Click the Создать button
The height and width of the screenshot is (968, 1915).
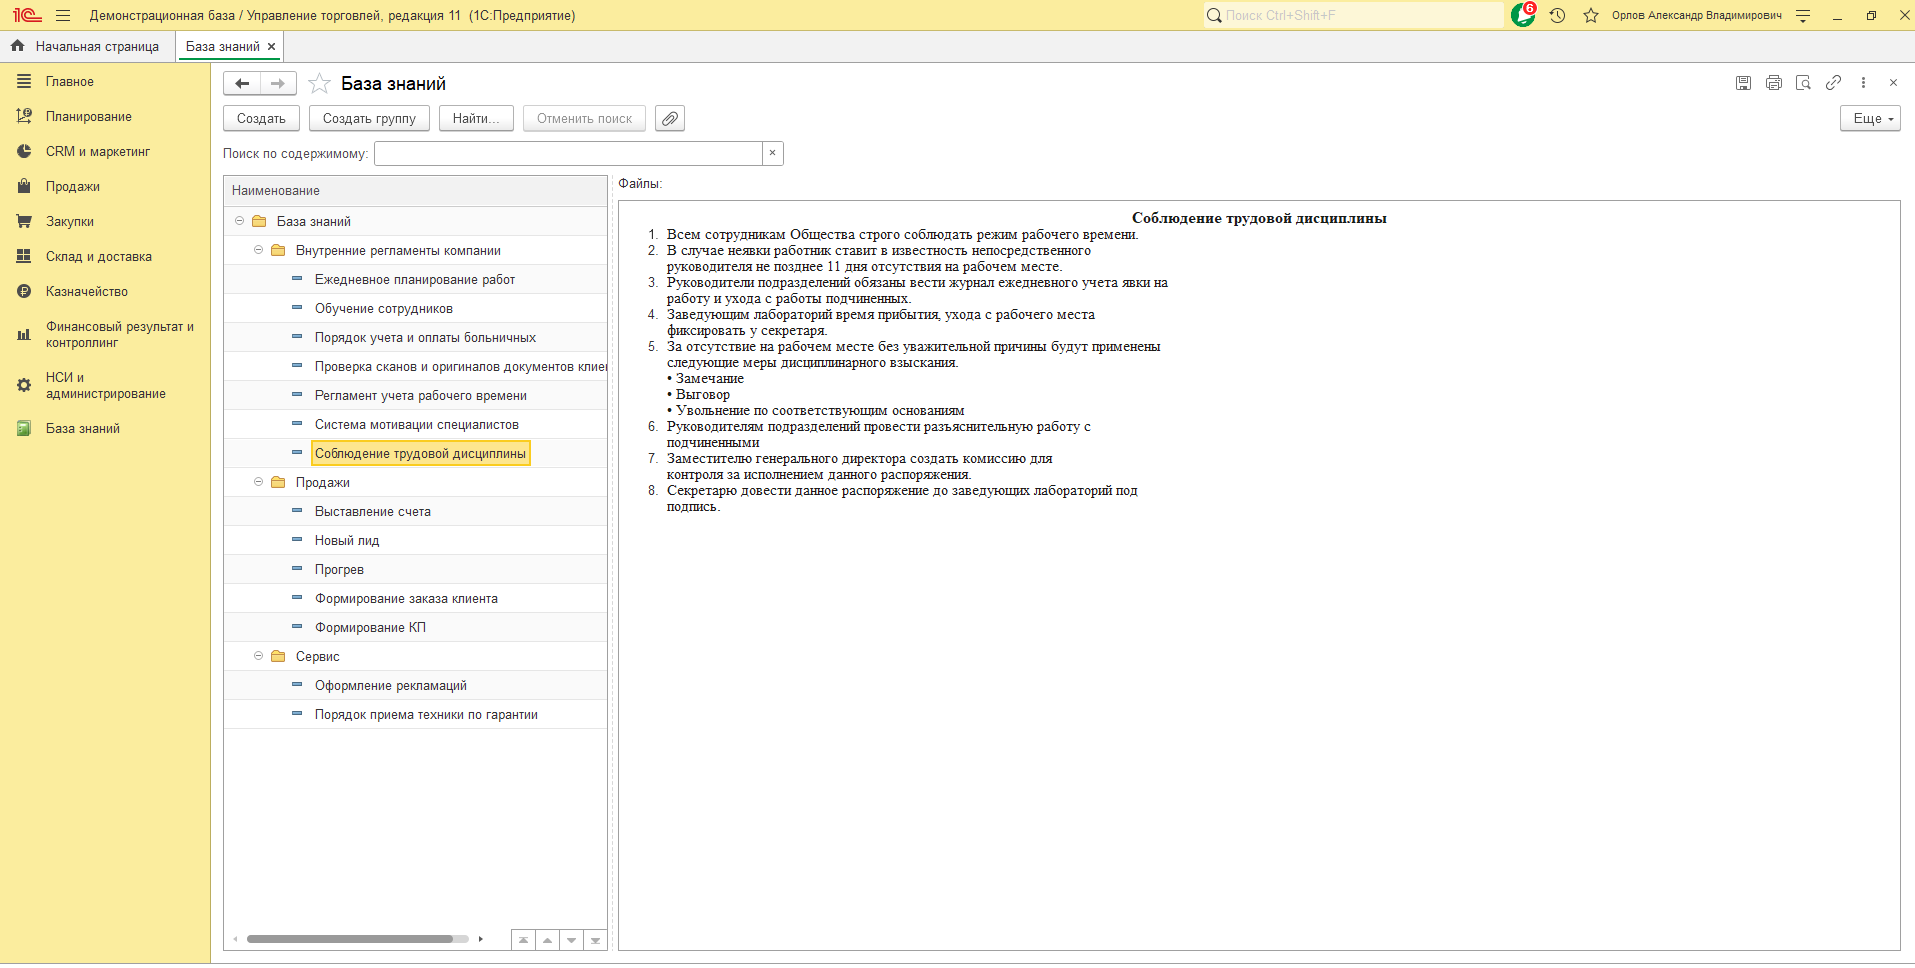coord(261,119)
